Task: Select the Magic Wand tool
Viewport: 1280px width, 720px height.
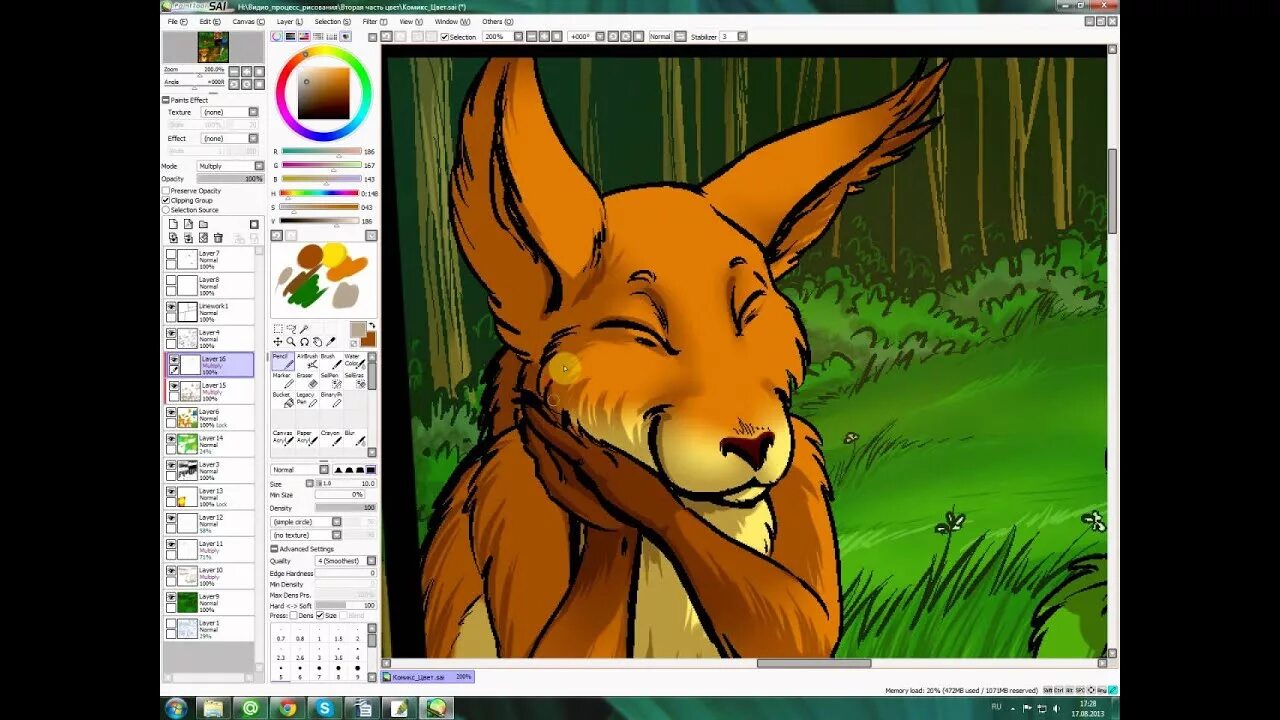Action: [304, 328]
